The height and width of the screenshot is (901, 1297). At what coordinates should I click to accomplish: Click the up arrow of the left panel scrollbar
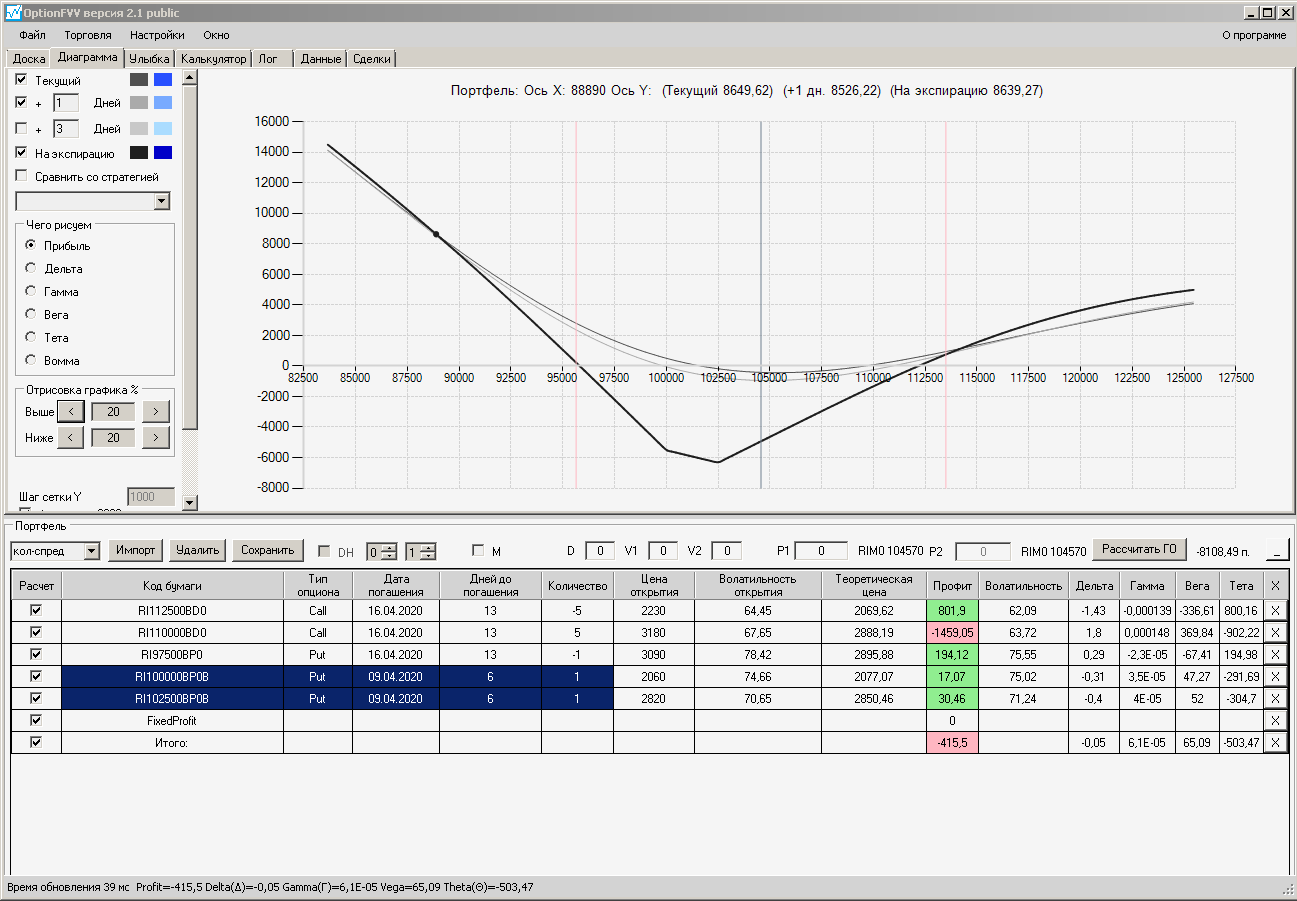coord(190,77)
